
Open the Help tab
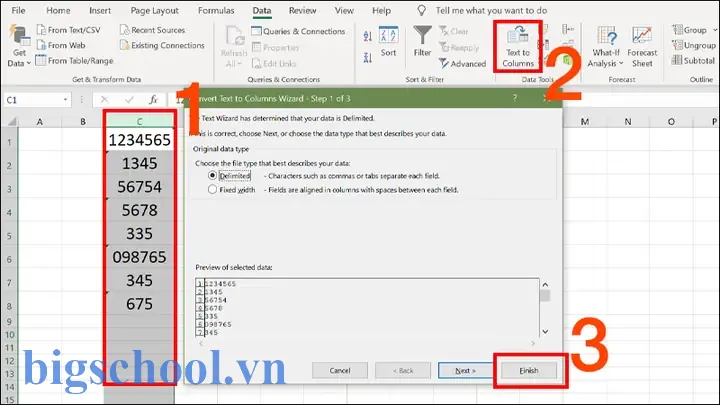(381, 10)
